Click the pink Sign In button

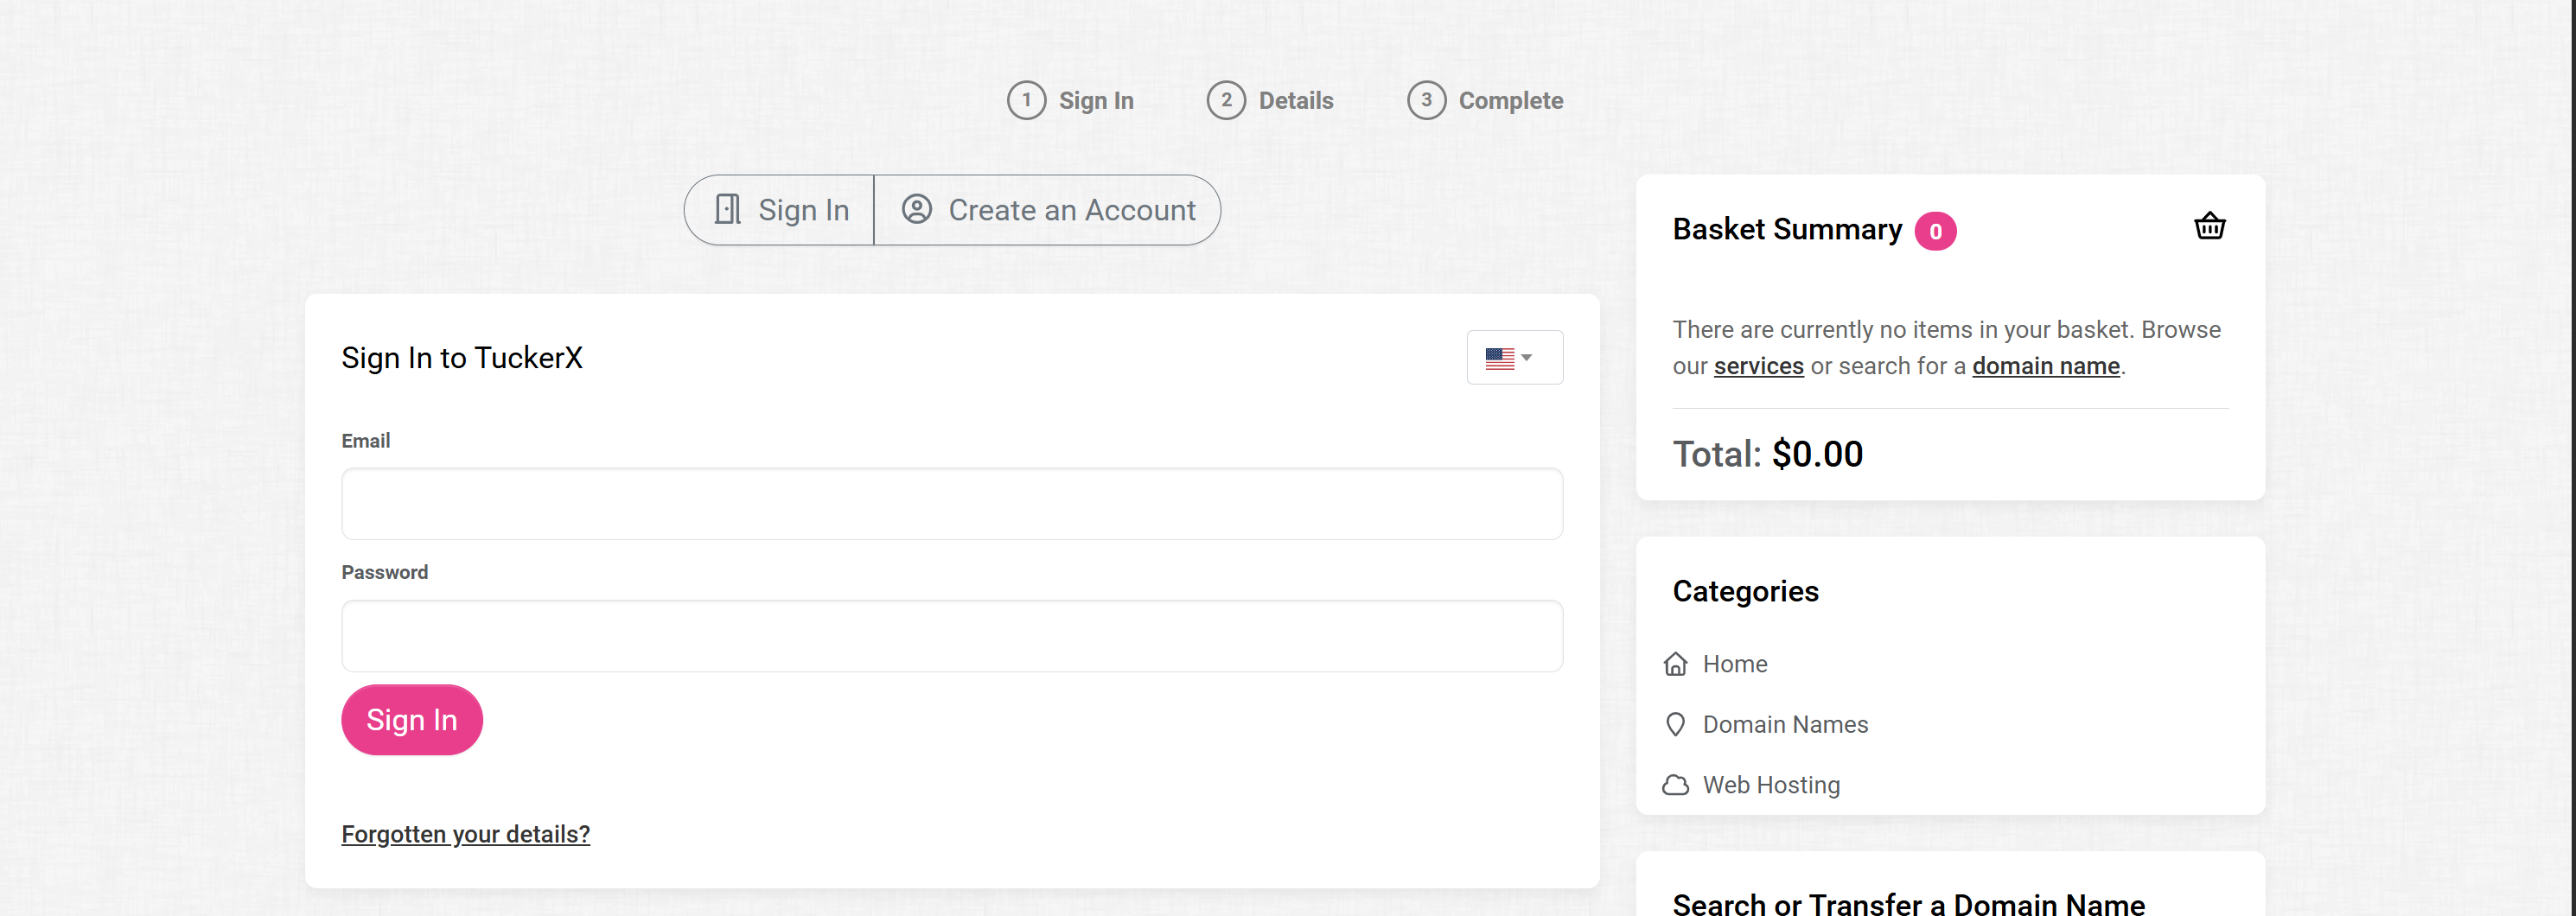click(412, 720)
